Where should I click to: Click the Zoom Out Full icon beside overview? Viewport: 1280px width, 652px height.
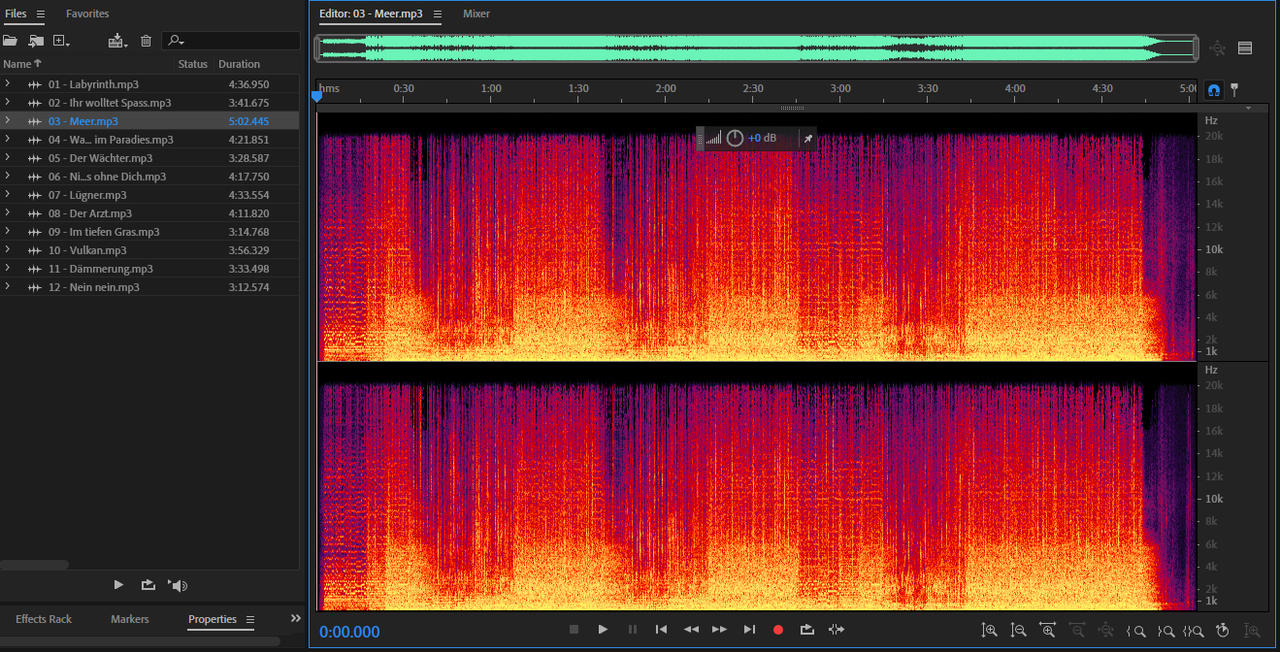[1217, 48]
